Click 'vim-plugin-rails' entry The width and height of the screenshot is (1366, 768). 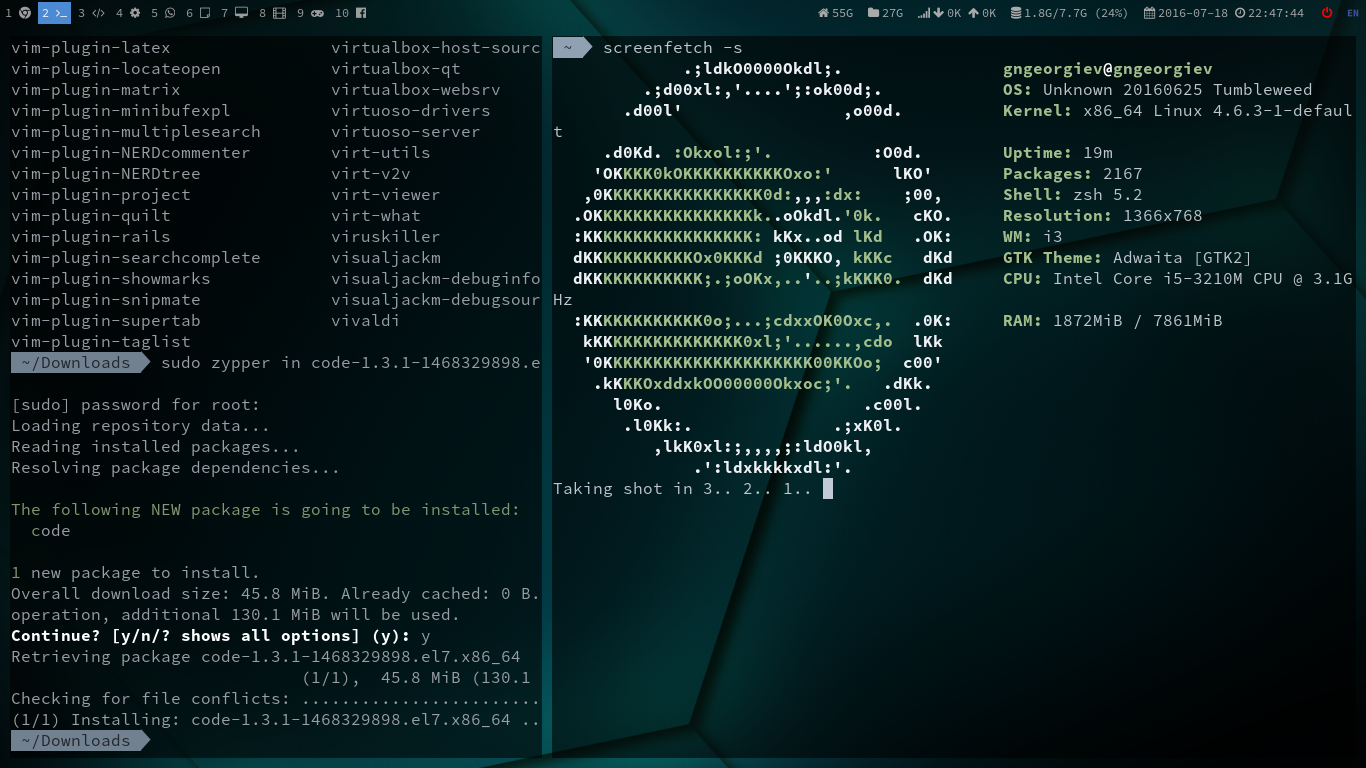pos(91,237)
